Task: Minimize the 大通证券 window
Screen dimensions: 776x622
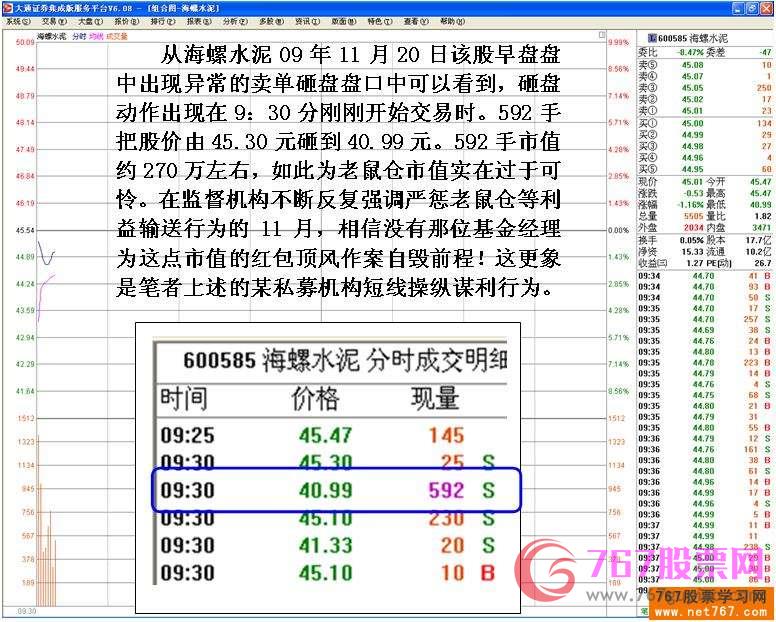Action: (738, 8)
